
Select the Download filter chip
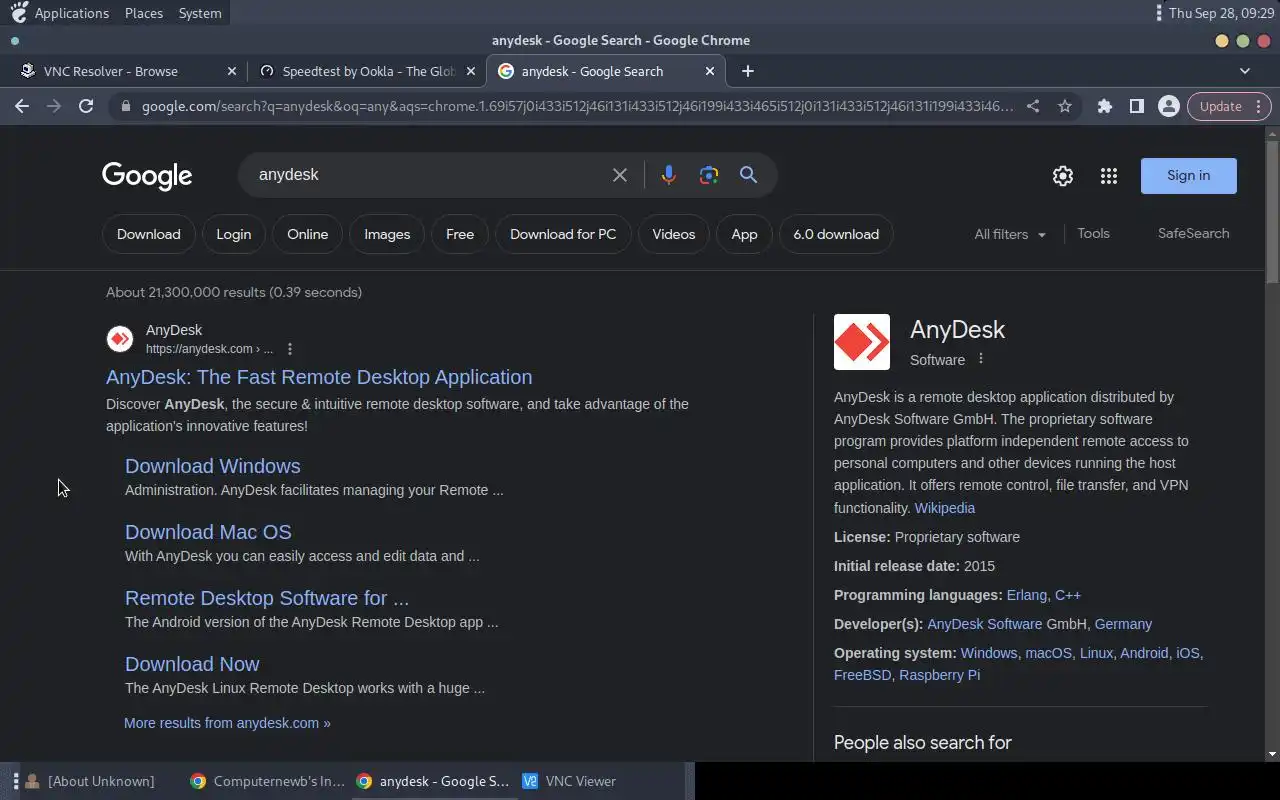[149, 234]
